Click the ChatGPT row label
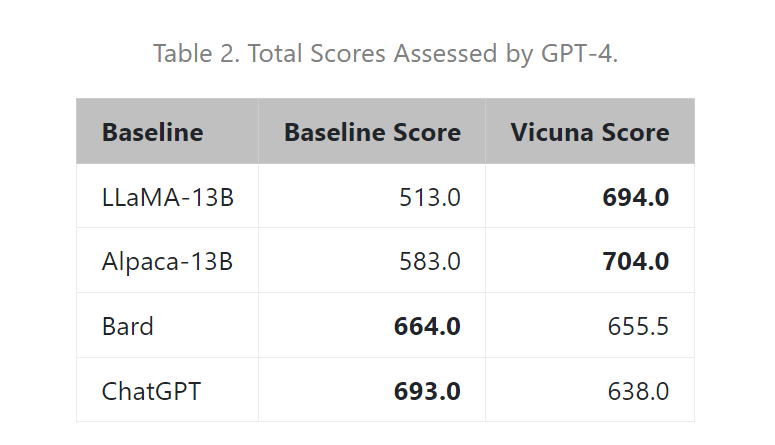The height and width of the screenshot is (445, 775). [x=151, y=391]
